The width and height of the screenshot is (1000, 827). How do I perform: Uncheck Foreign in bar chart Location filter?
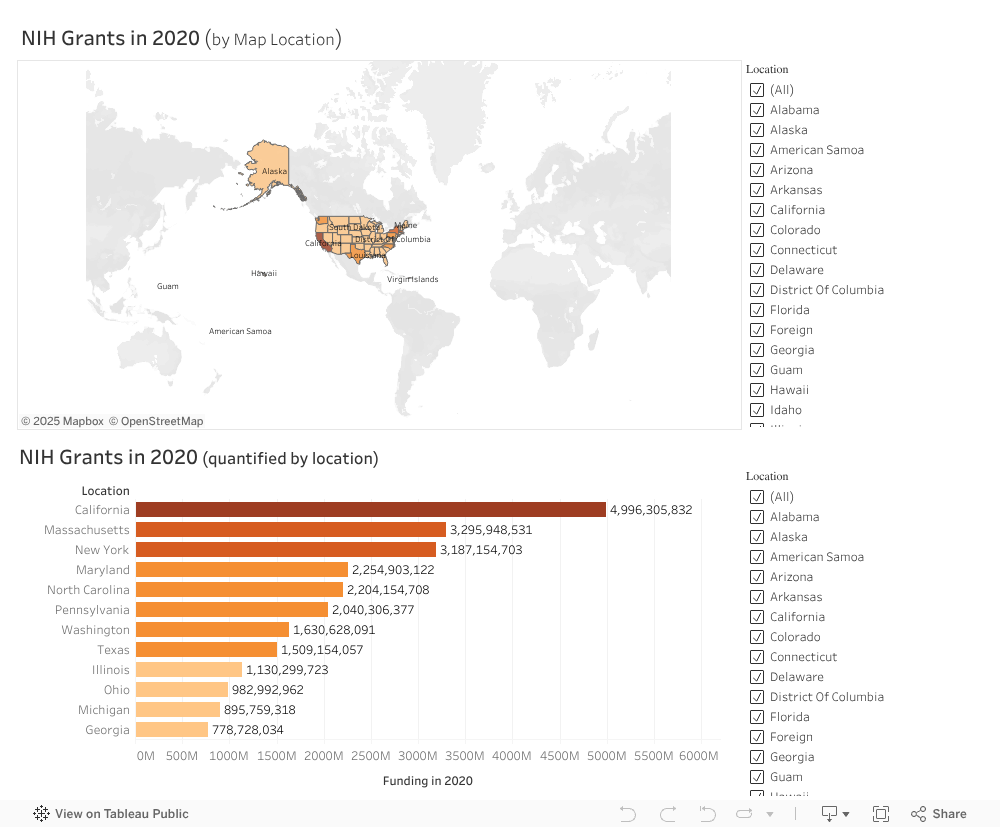(x=757, y=736)
